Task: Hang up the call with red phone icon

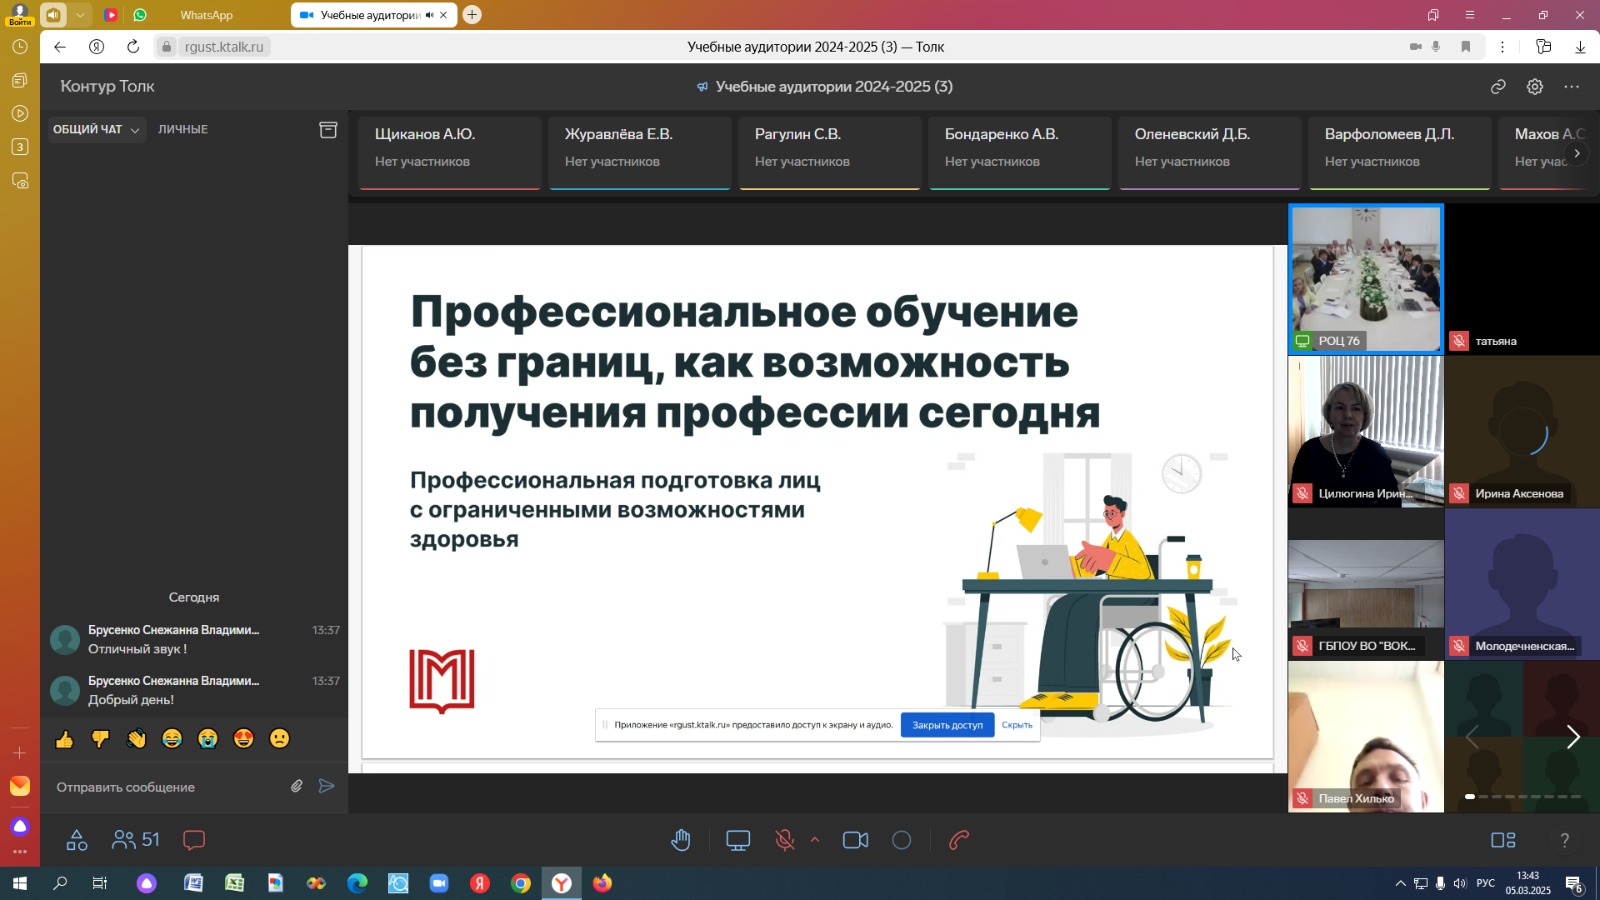Action: coord(959,840)
